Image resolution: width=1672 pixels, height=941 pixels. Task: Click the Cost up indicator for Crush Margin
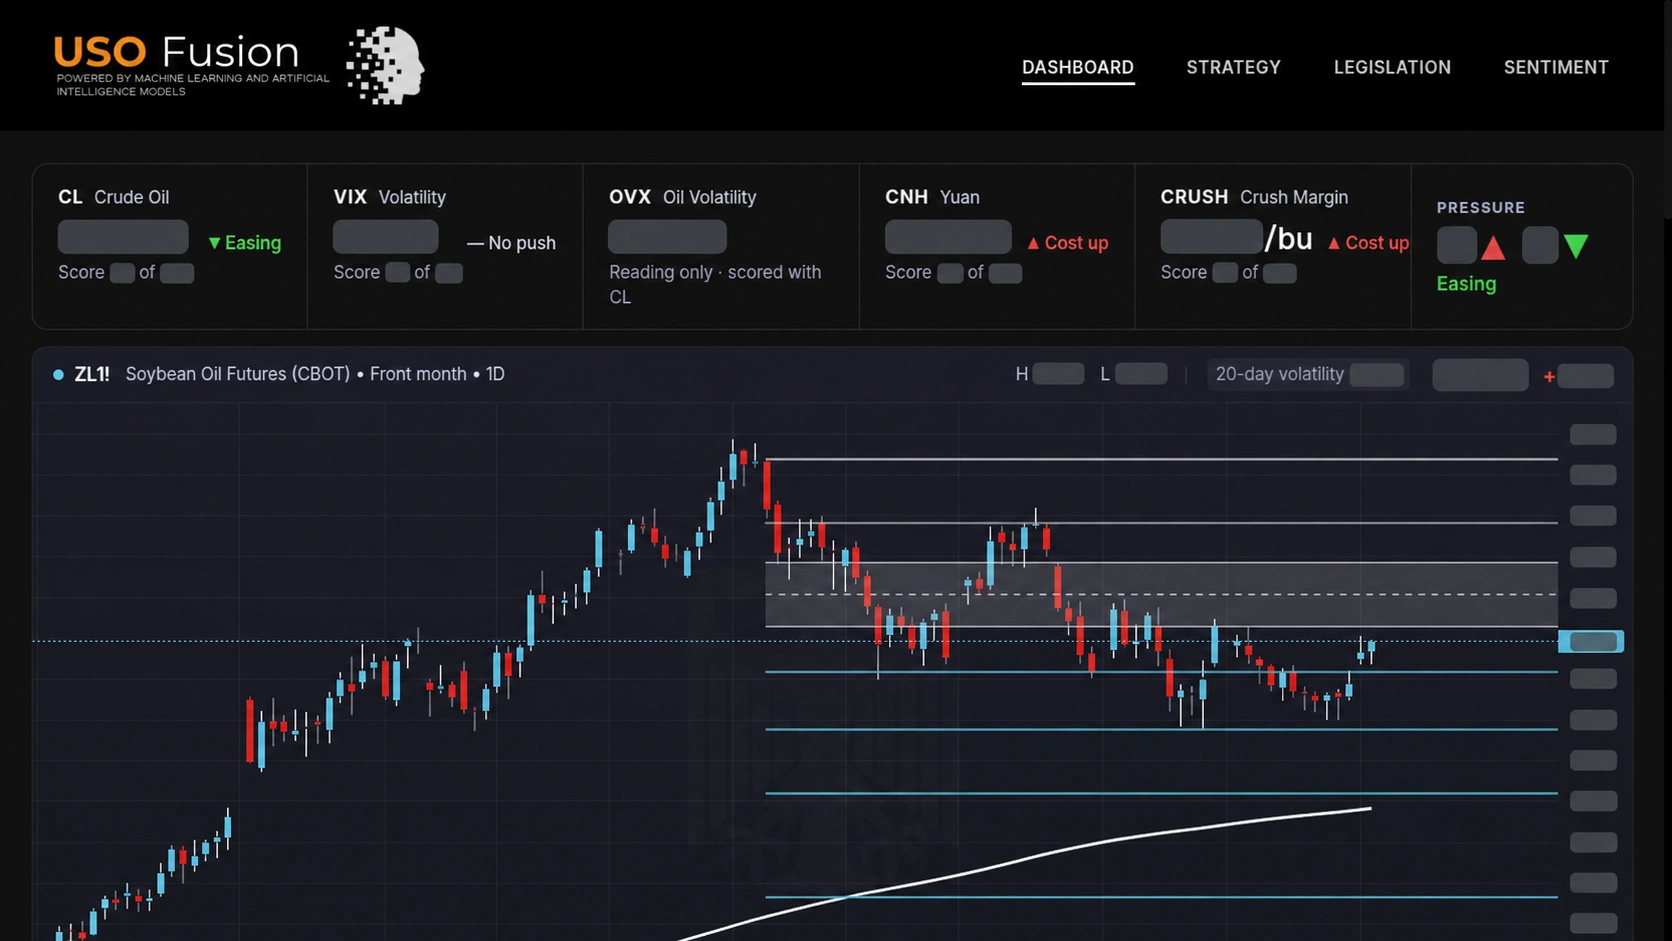1367,243
